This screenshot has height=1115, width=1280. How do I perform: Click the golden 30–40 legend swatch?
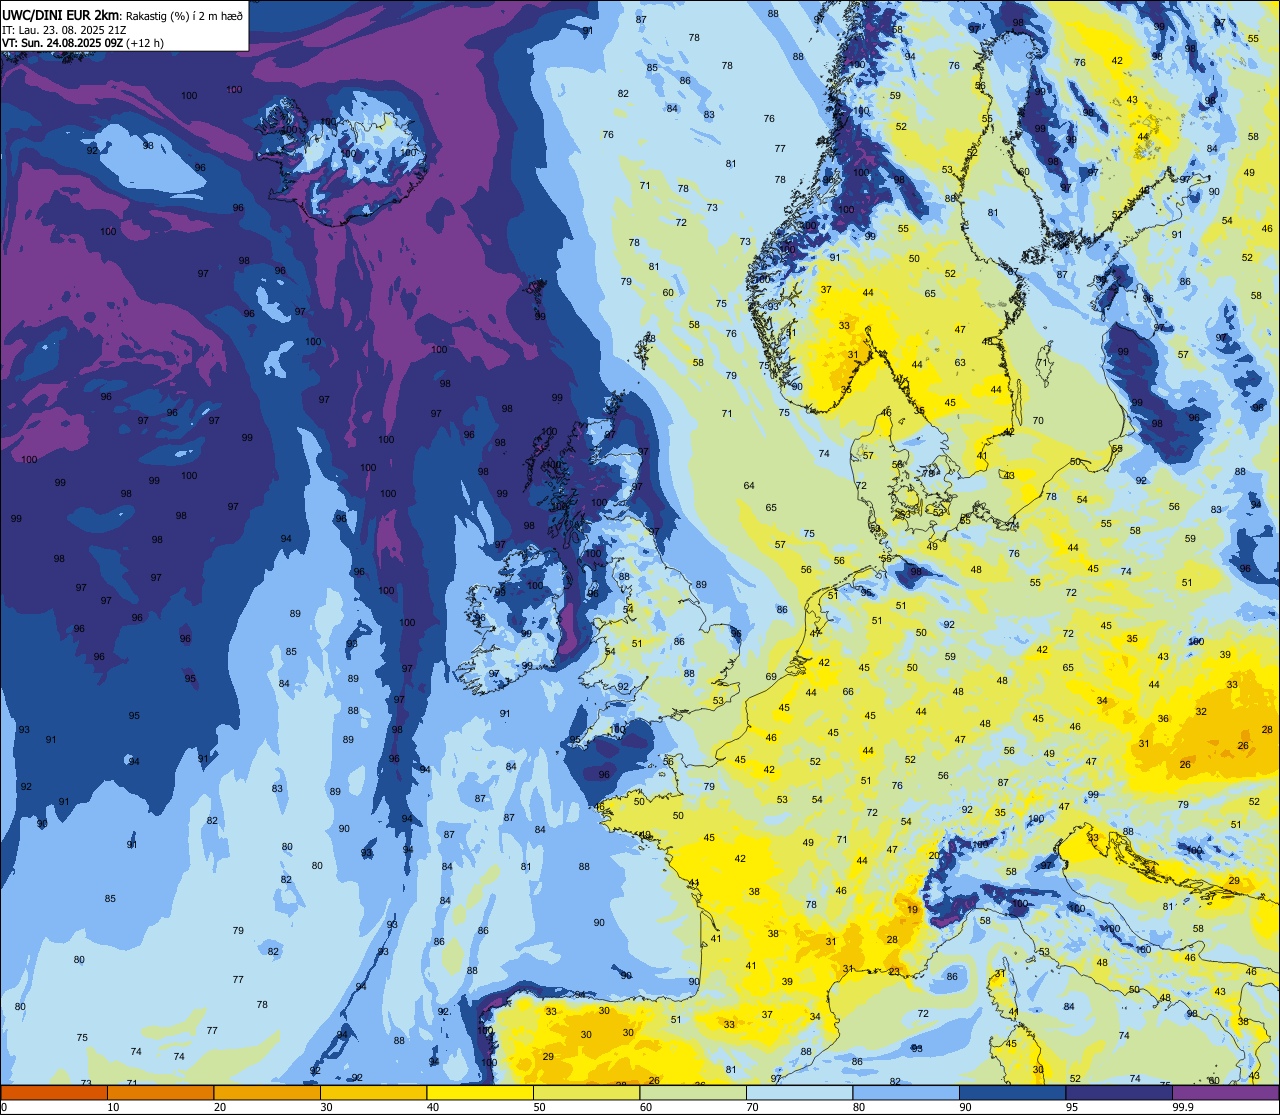[x=373, y=1093]
